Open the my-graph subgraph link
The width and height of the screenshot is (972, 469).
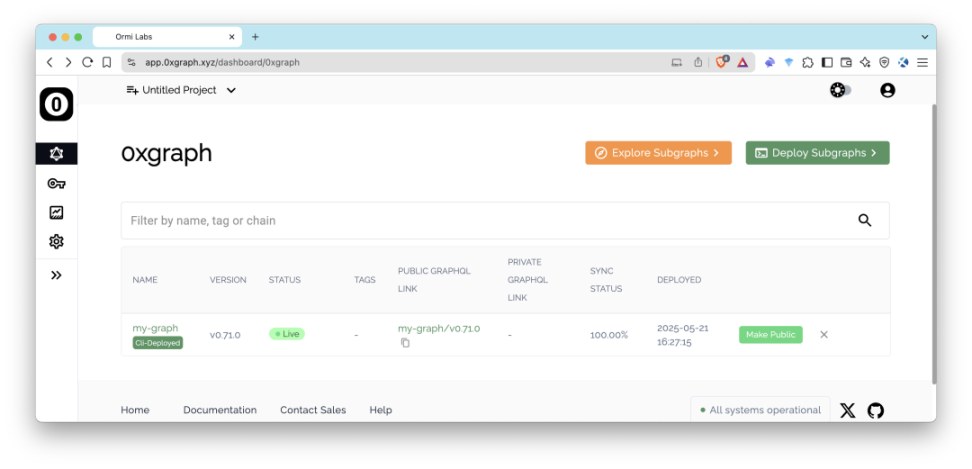(x=155, y=328)
